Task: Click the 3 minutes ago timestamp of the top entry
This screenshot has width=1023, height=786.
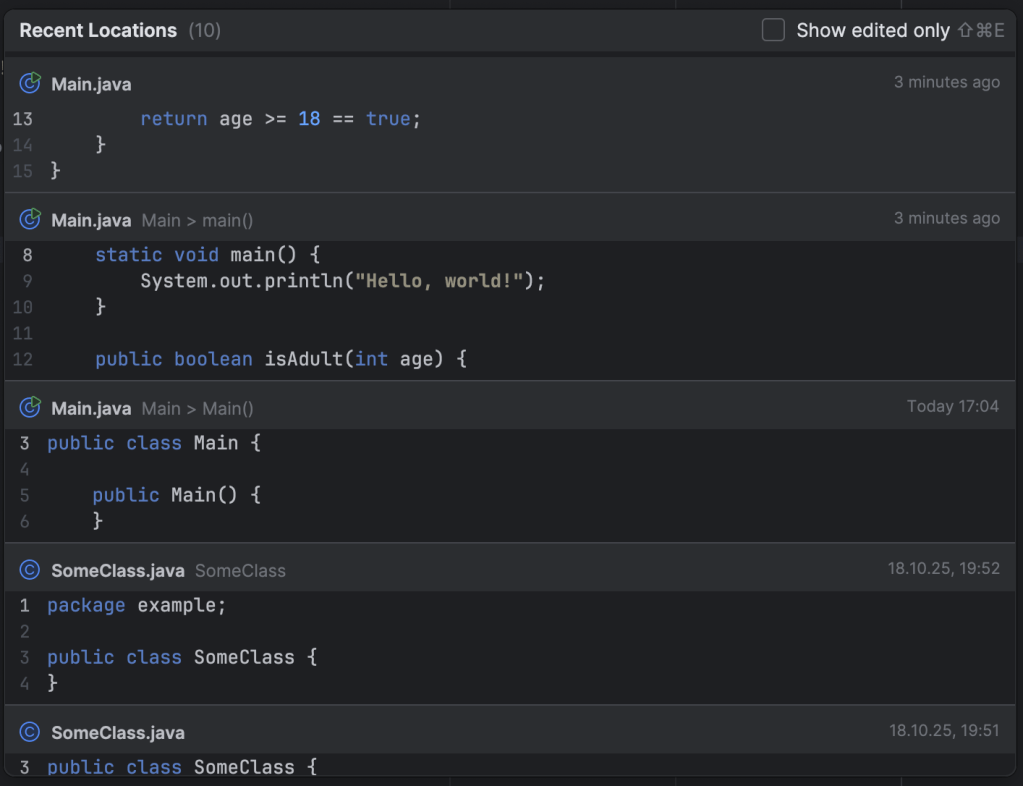Action: tap(946, 82)
